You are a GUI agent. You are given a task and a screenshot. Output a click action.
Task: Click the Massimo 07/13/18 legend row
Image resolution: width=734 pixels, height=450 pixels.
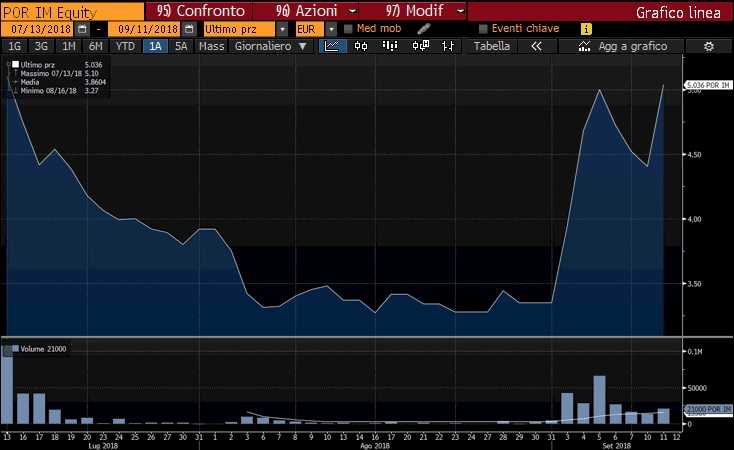click(x=59, y=74)
